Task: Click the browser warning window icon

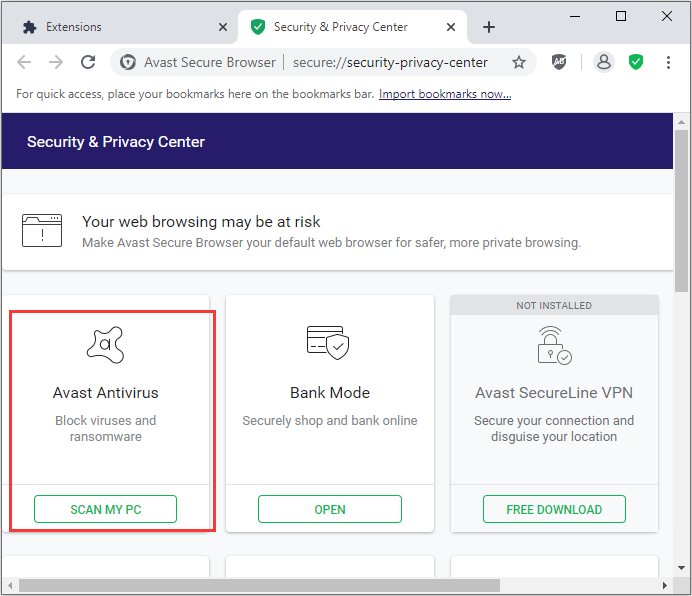Action: (42, 230)
